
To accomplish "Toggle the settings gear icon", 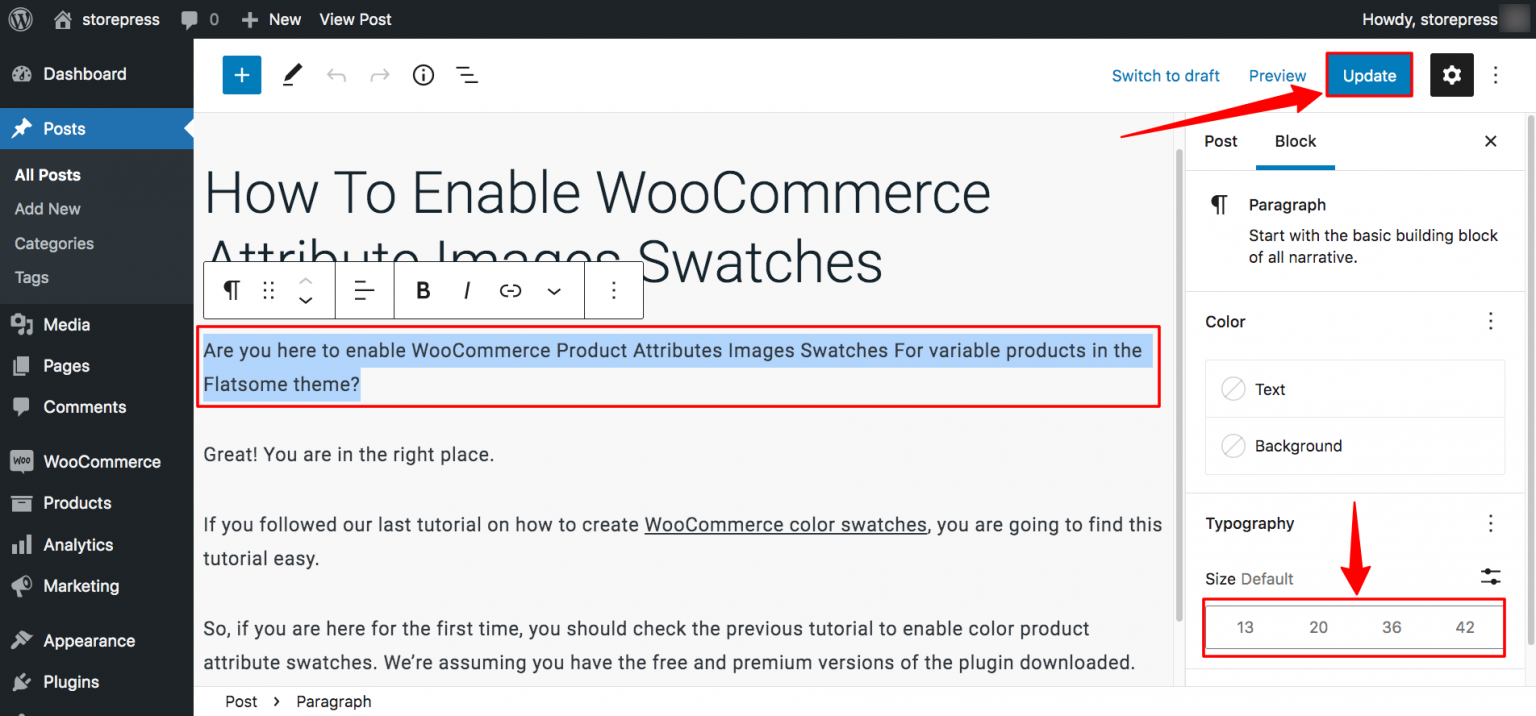I will (1452, 75).
